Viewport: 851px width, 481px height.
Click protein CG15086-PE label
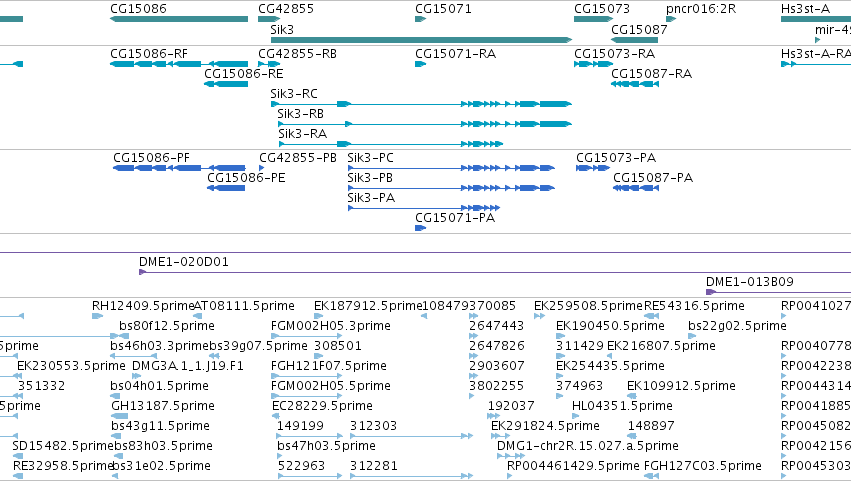click(x=246, y=178)
